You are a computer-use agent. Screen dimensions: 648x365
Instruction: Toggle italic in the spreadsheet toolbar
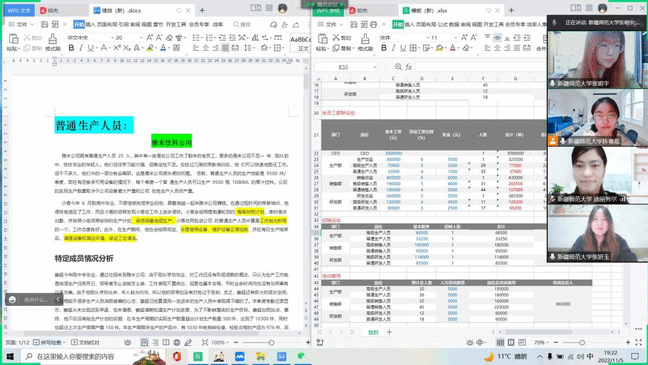click(393, 48)
